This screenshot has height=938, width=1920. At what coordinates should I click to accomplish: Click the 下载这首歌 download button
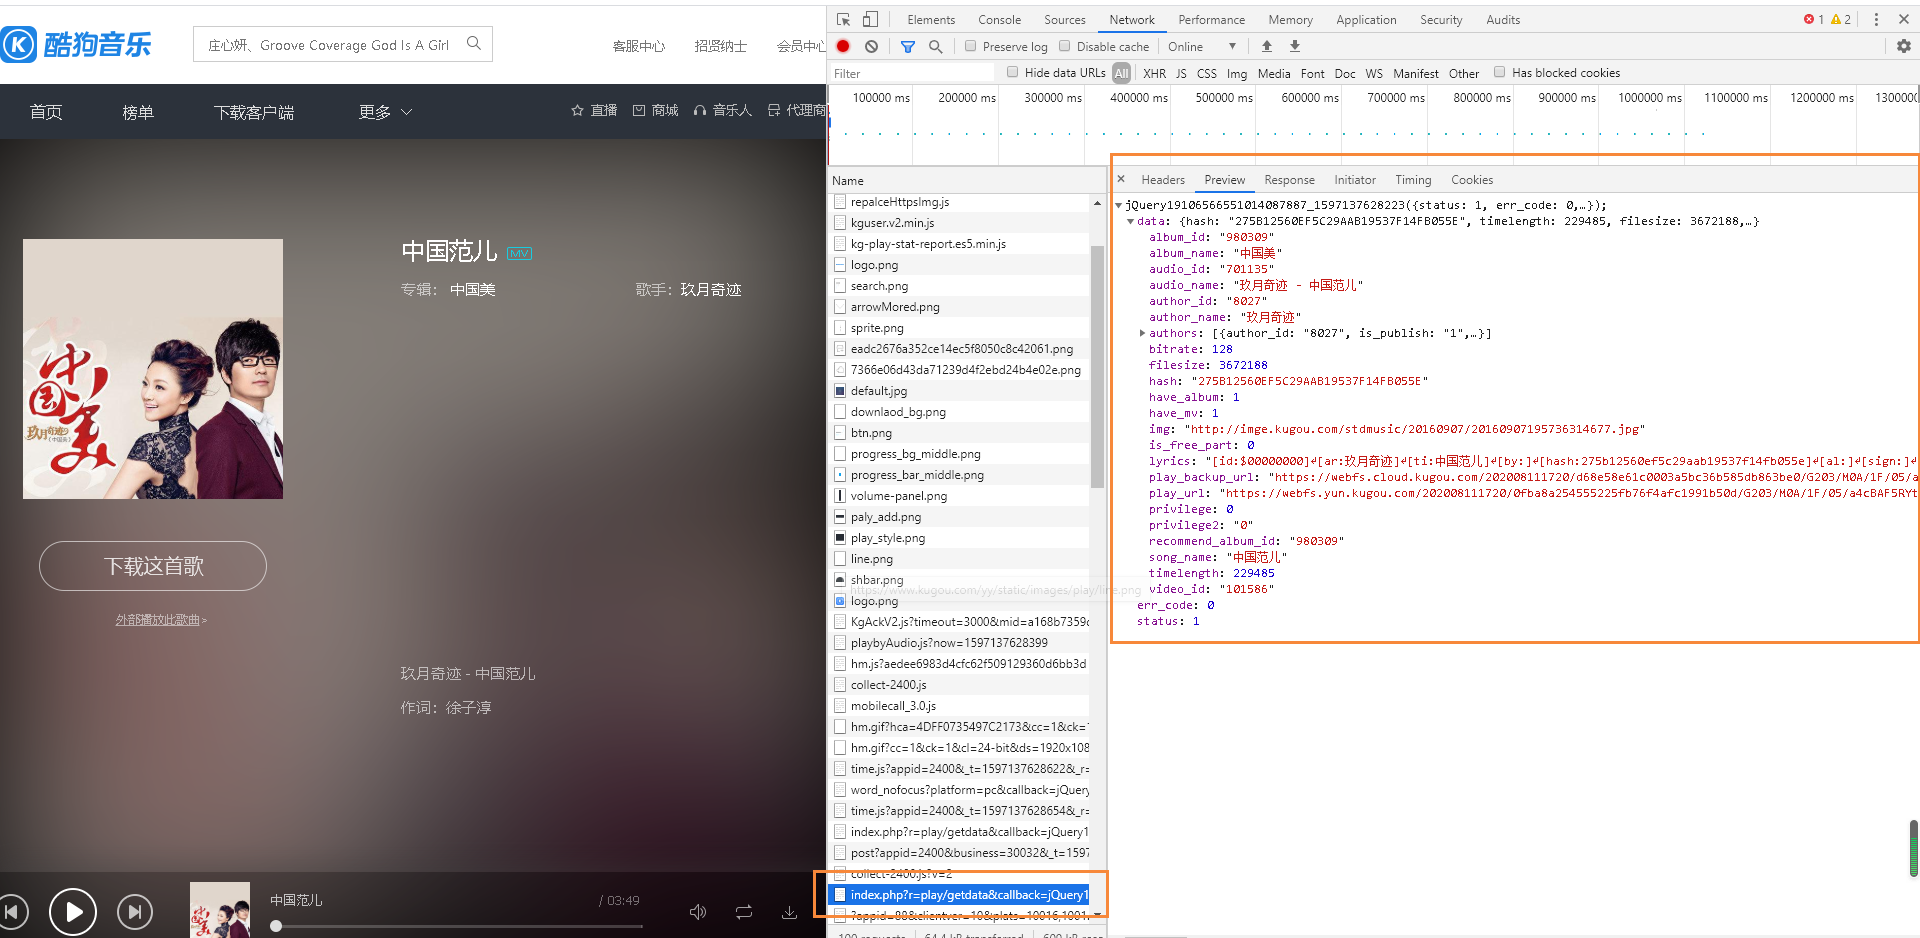[x=153, y=566]
